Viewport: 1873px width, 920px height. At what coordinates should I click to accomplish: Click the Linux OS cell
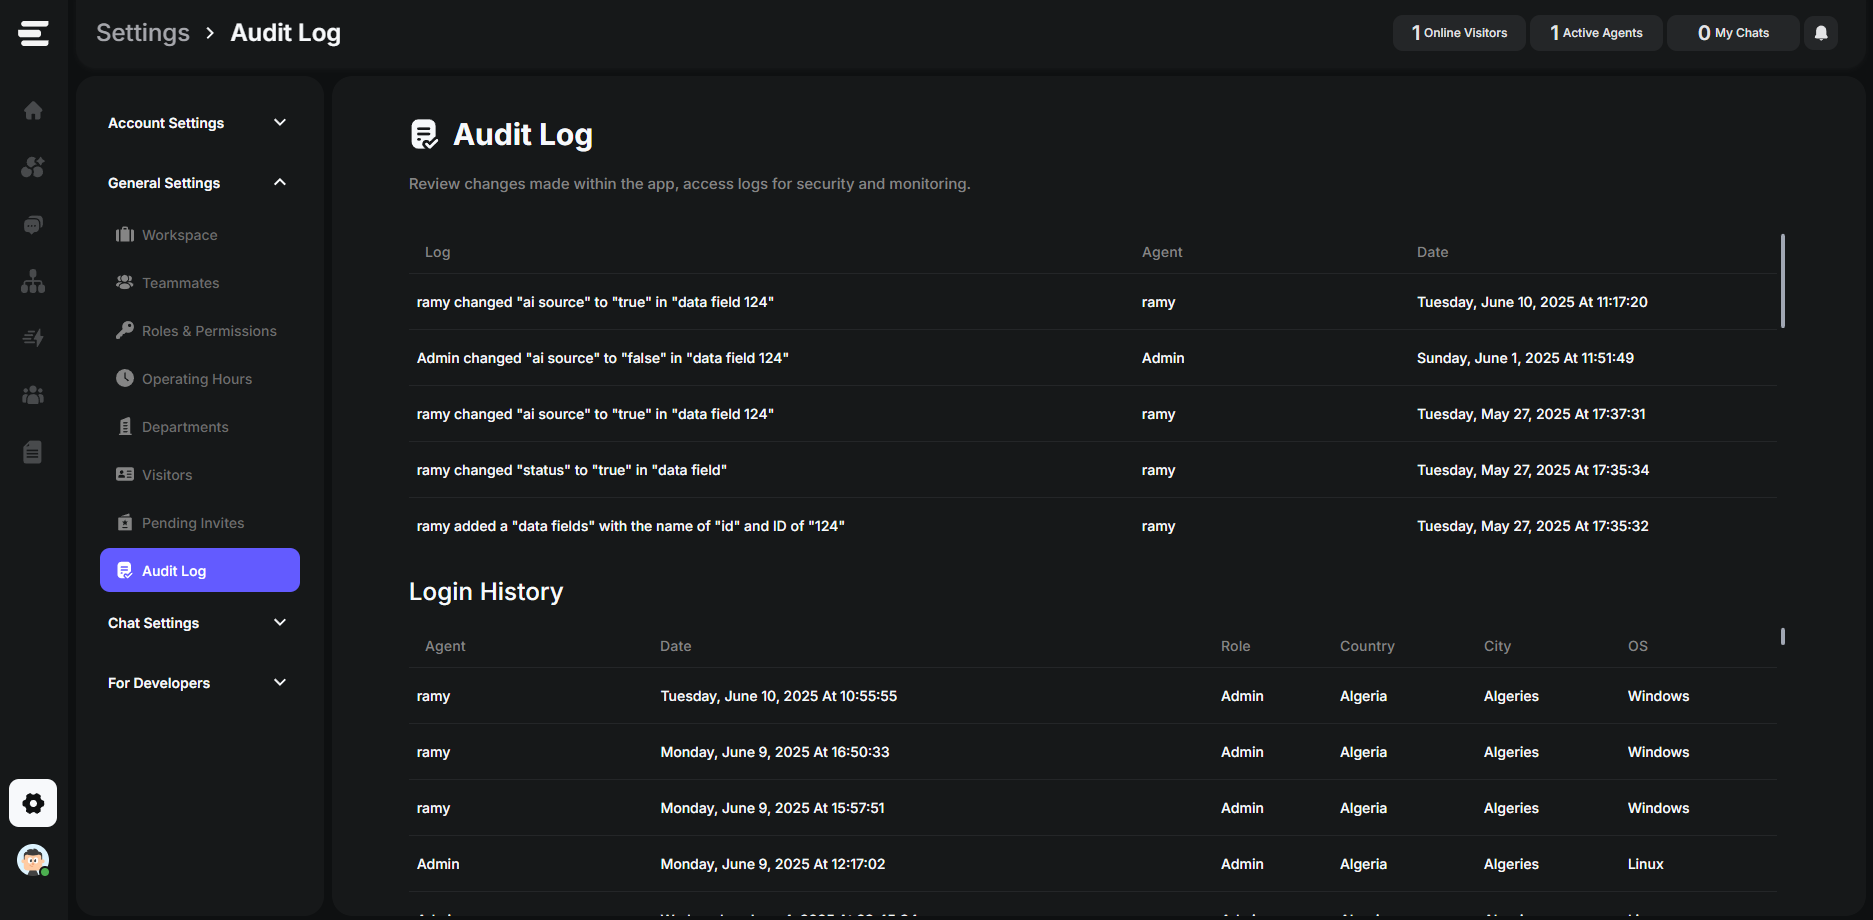pos(1646,864)
